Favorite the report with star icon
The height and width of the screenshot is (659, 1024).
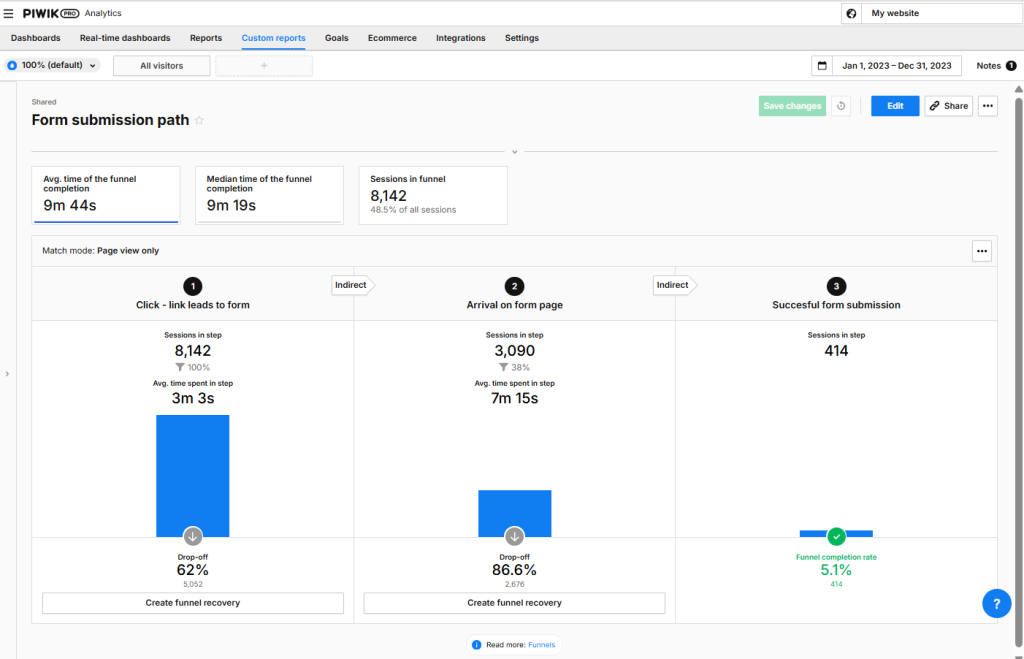(x=199, y=120)
